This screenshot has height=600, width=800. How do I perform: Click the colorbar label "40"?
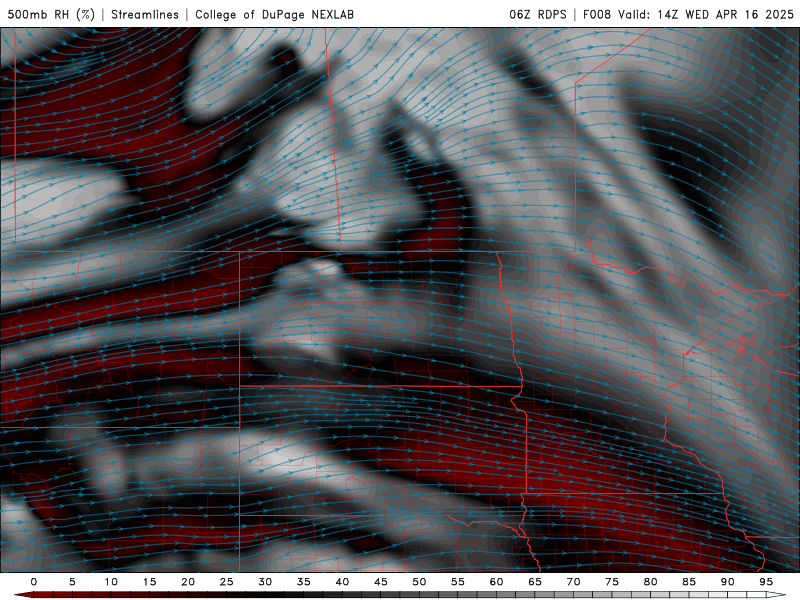pyautogui.click(x=342, y=582)
